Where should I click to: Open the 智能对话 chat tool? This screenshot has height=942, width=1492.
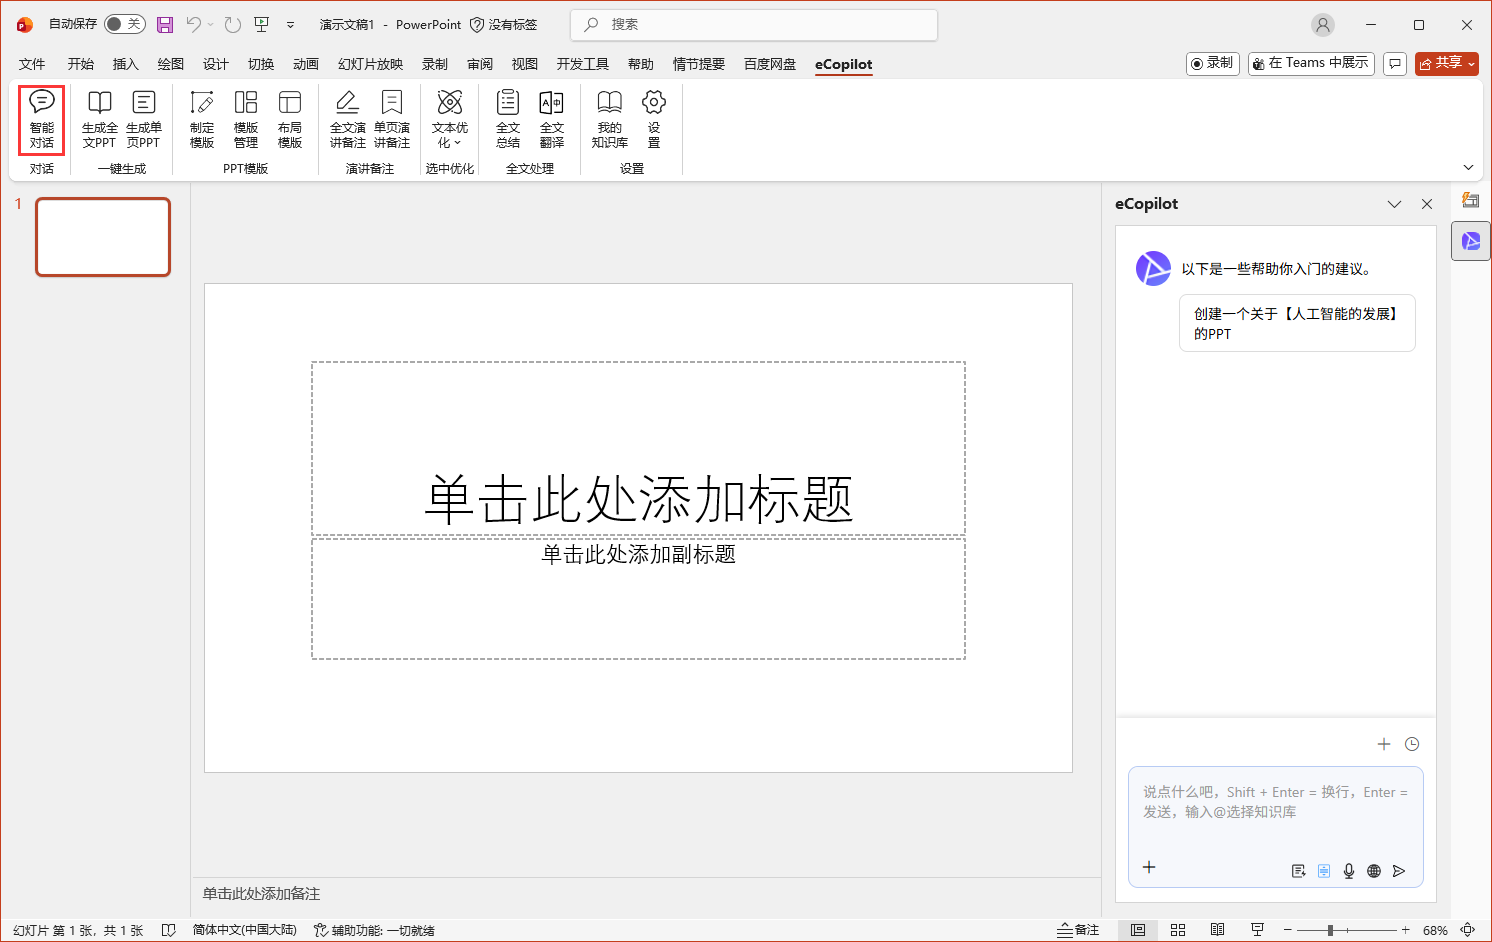(41, 119)
